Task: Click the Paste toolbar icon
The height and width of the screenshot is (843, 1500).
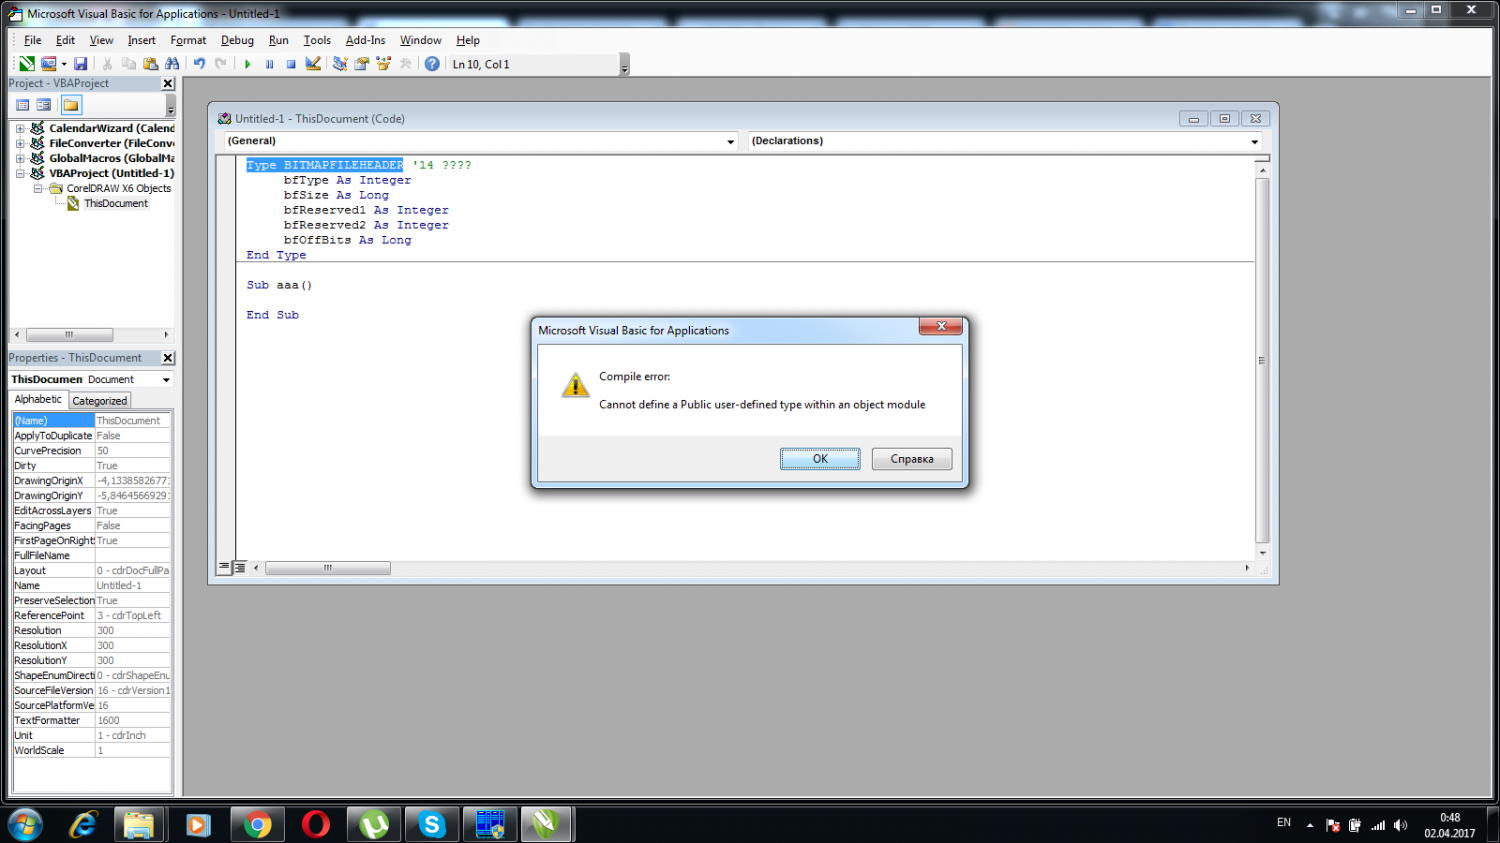Action: click(151, 64)
